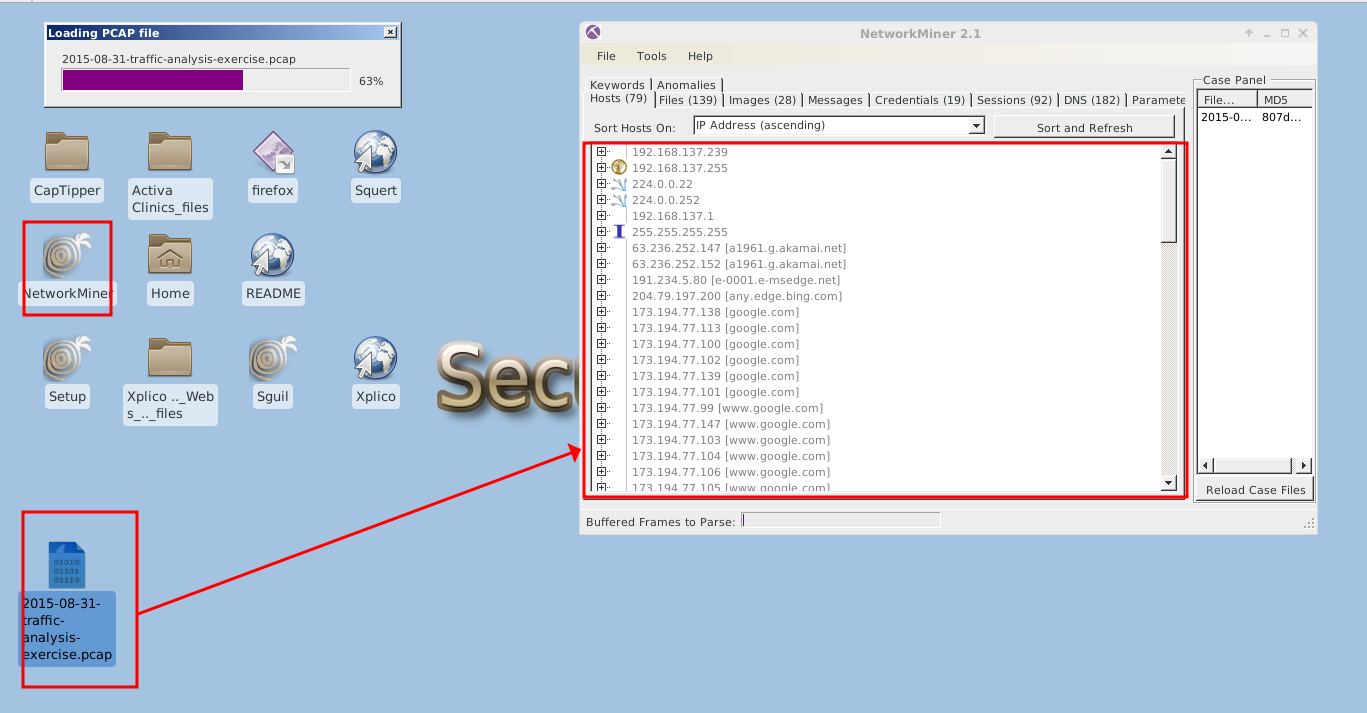
Task: Open the Home folder icon
Action: pyautogui.click(x=170, y=255)
